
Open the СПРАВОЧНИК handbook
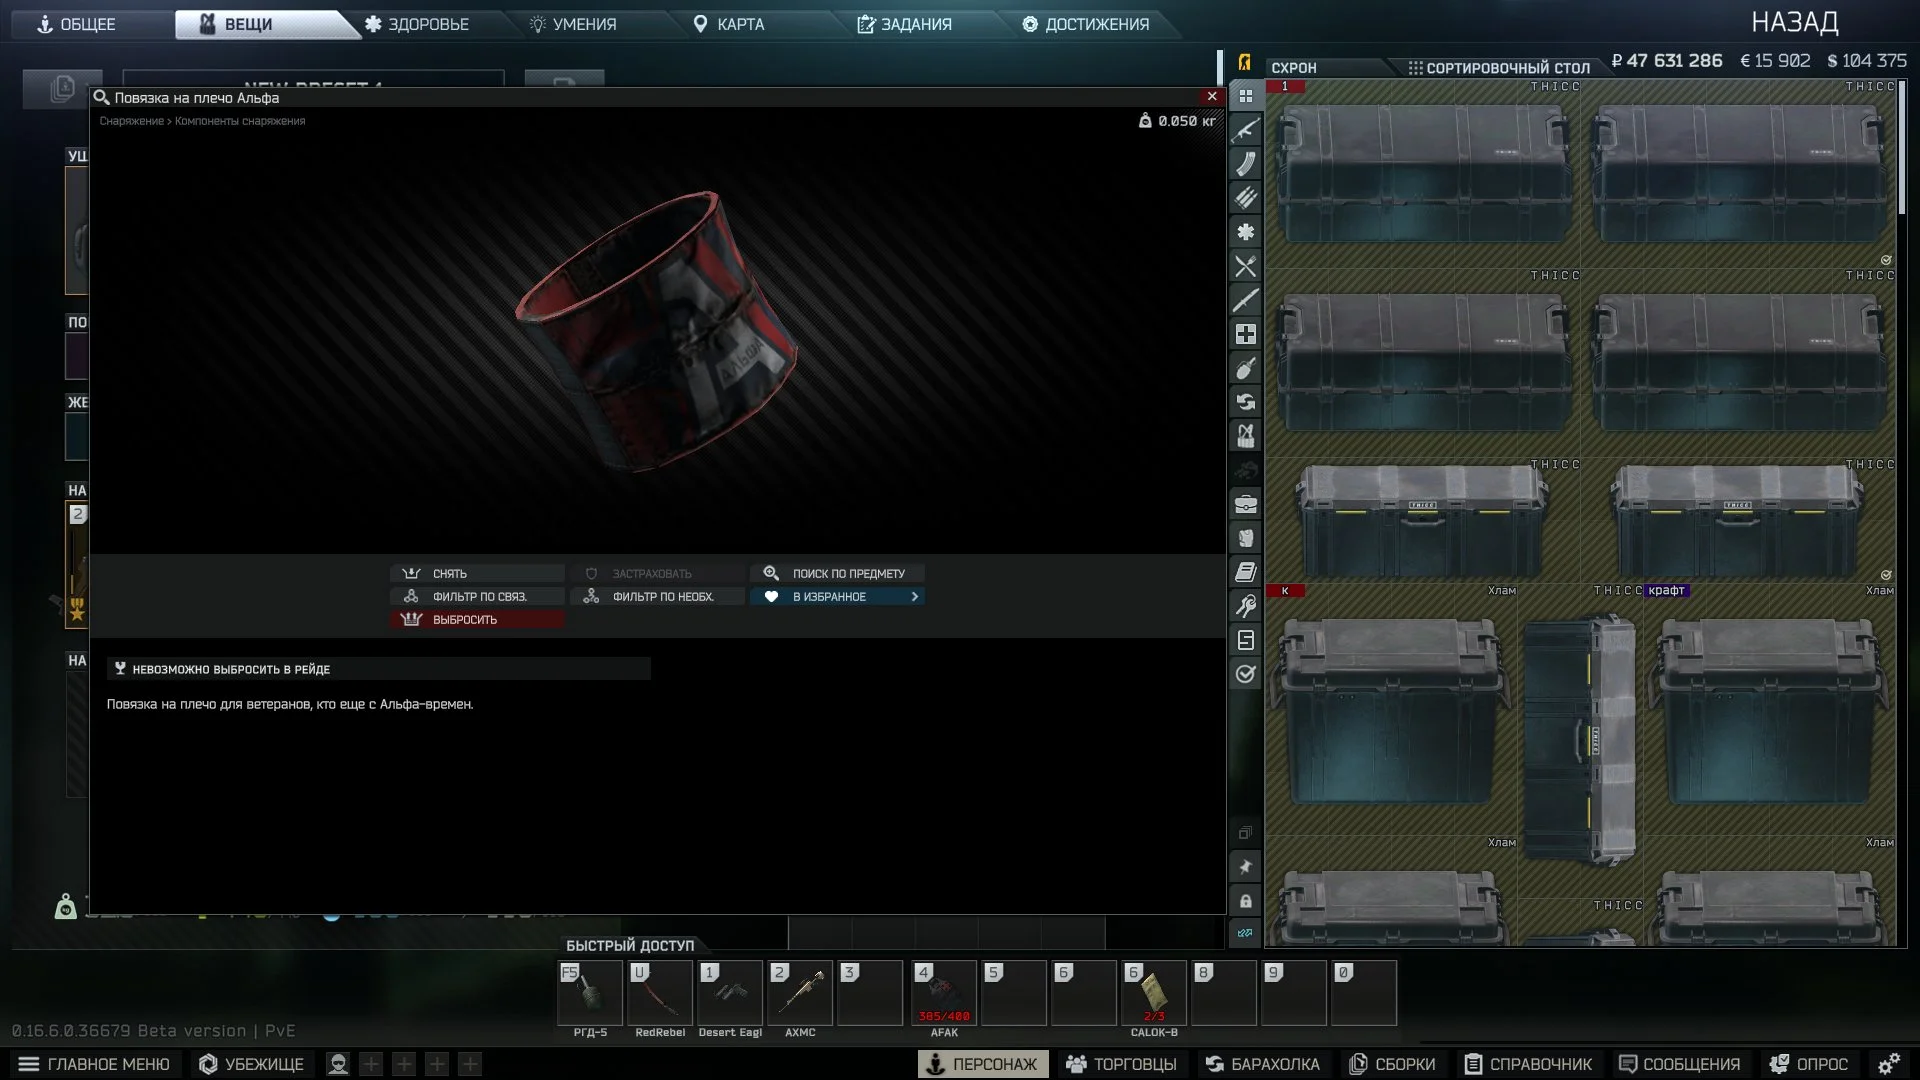1528,1064
